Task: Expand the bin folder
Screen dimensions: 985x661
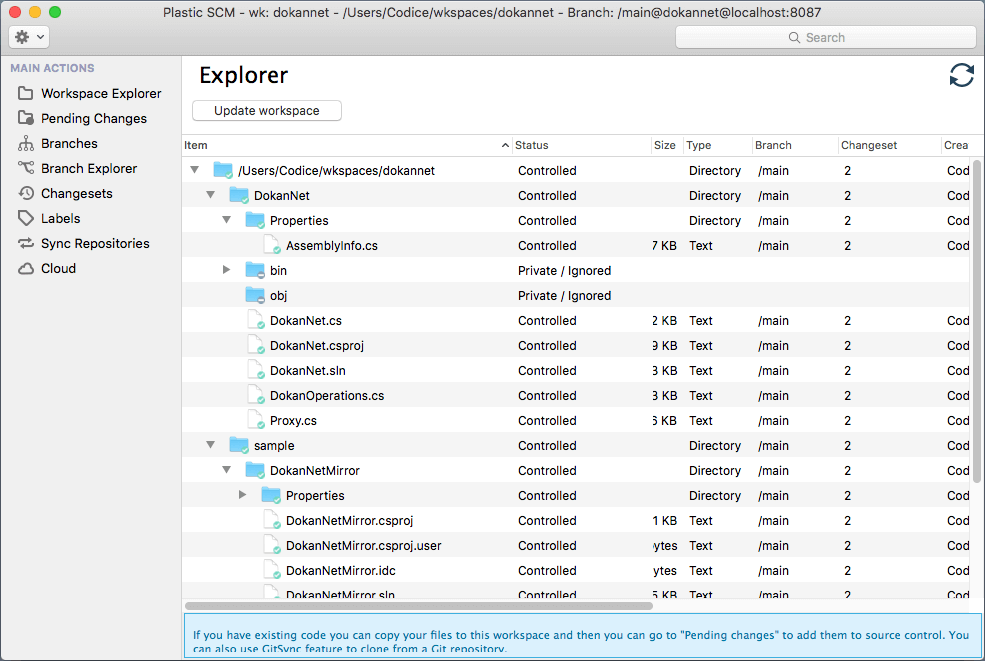Action: coord(227,270)
